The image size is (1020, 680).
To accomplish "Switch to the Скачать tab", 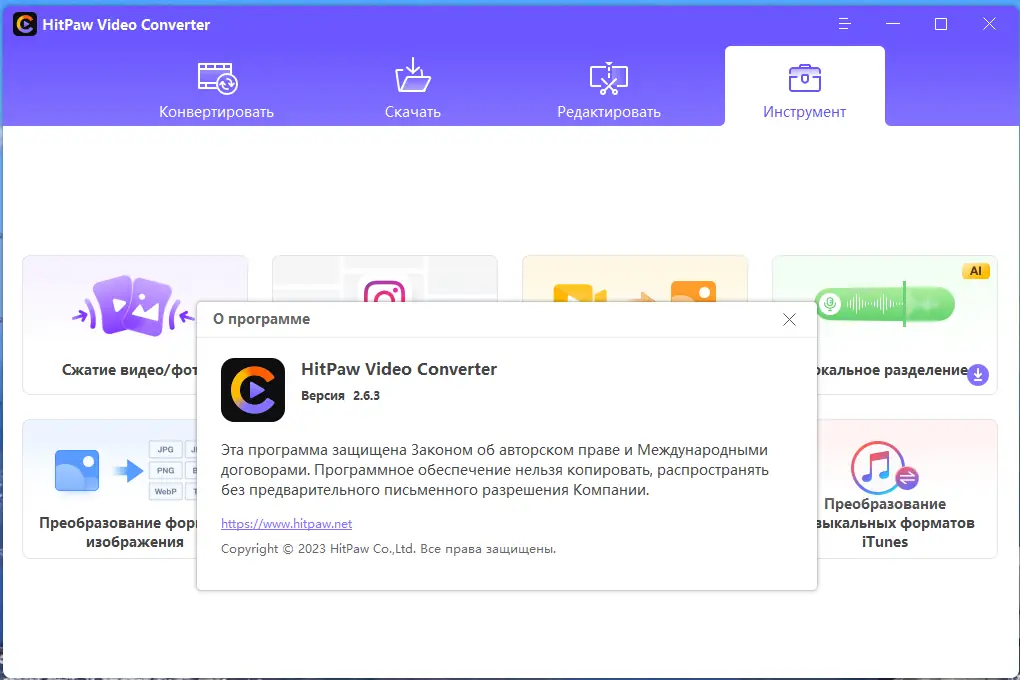I will pos(412,90).
